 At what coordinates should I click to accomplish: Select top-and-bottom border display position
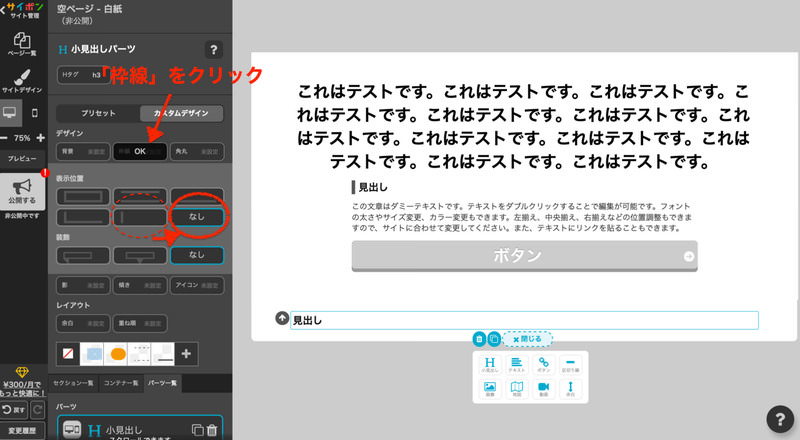coord(140,197)
